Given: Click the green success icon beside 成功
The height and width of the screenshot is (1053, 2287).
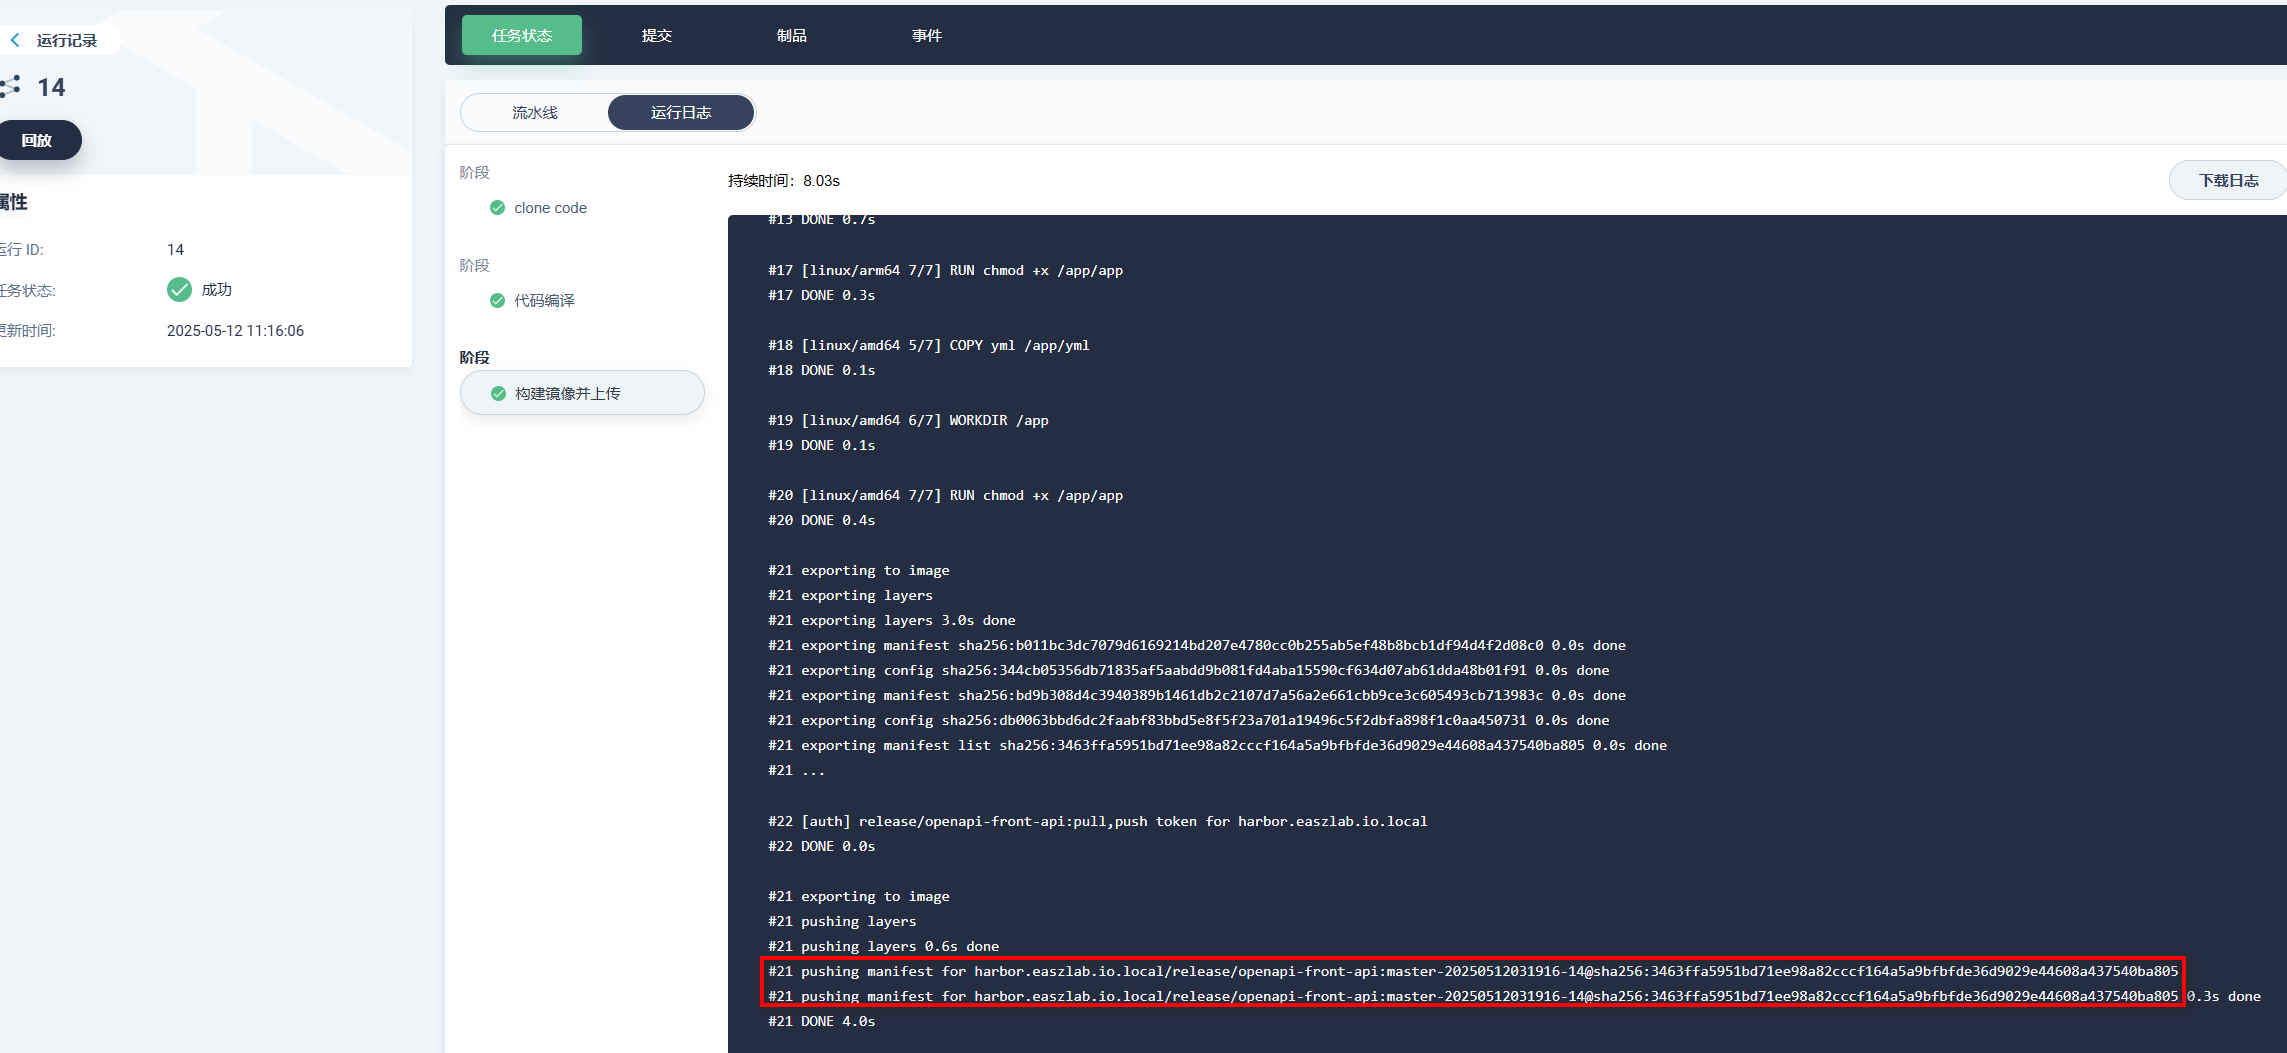Looking at the screenshot, I should (179, 289).
